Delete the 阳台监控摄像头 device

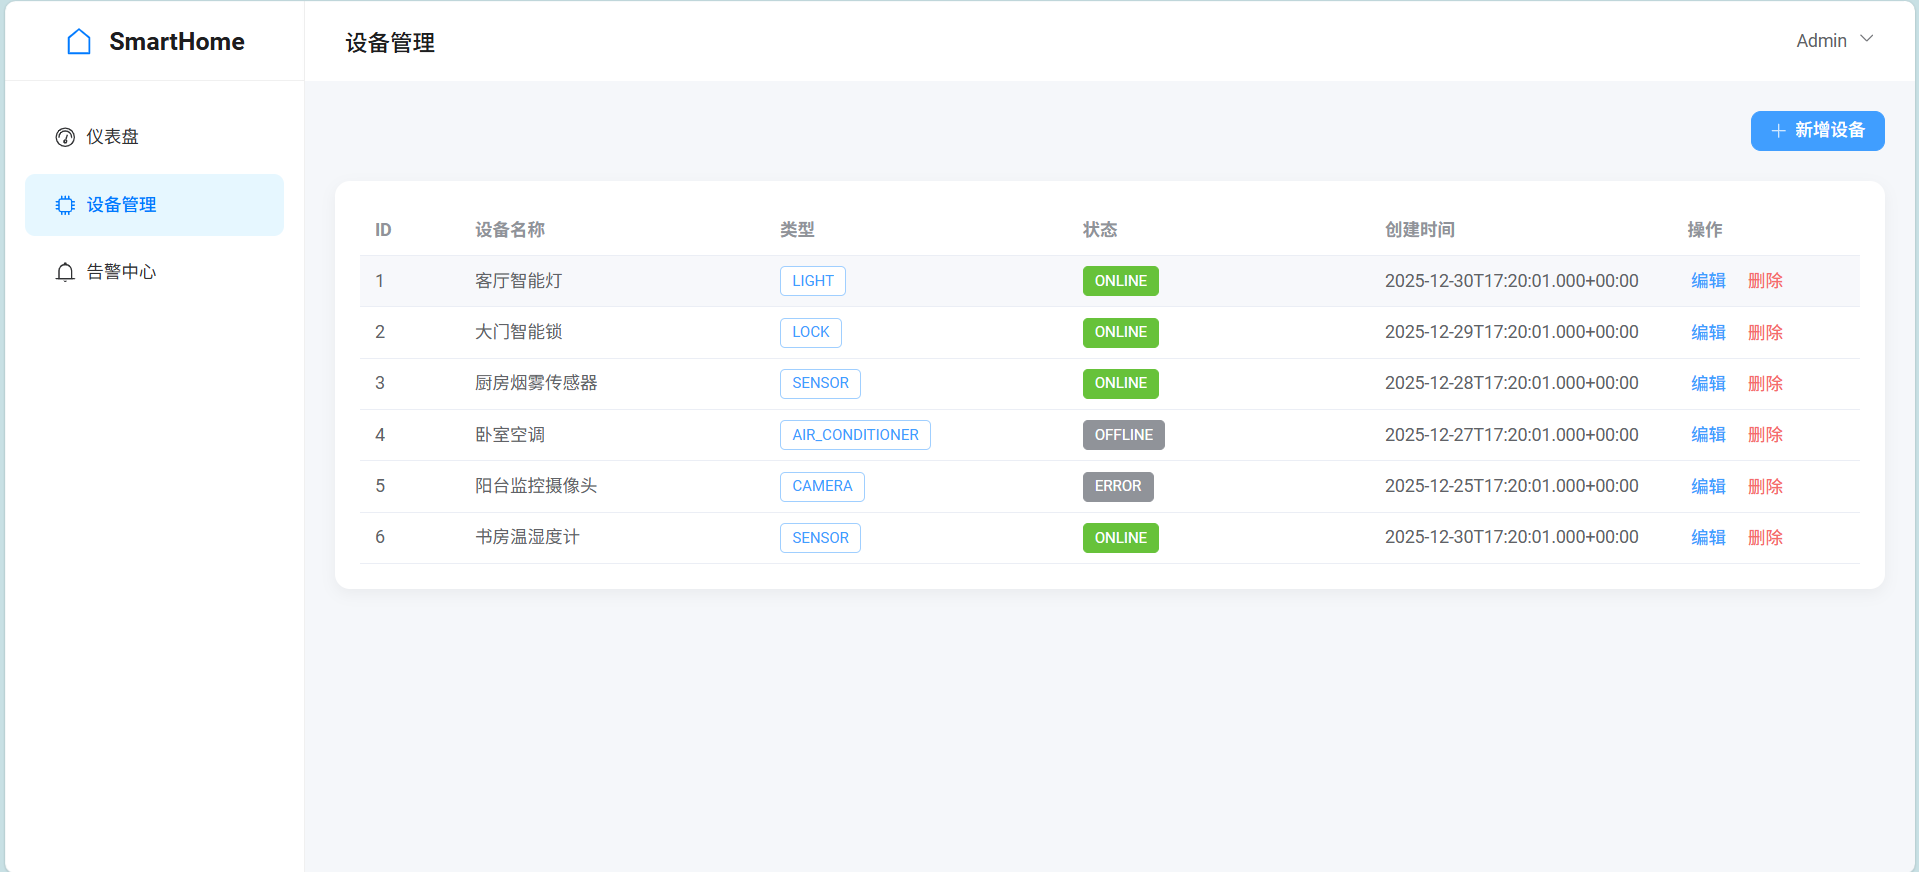coord(1765,486)
